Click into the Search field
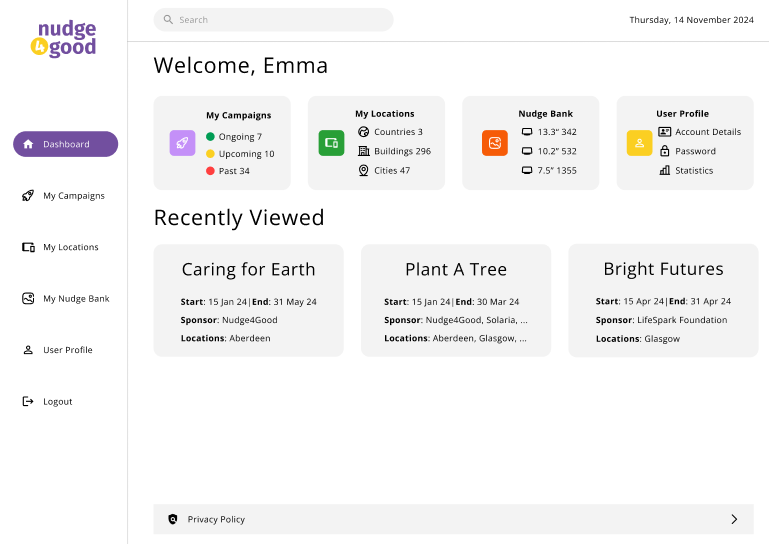 pos(280,20)
